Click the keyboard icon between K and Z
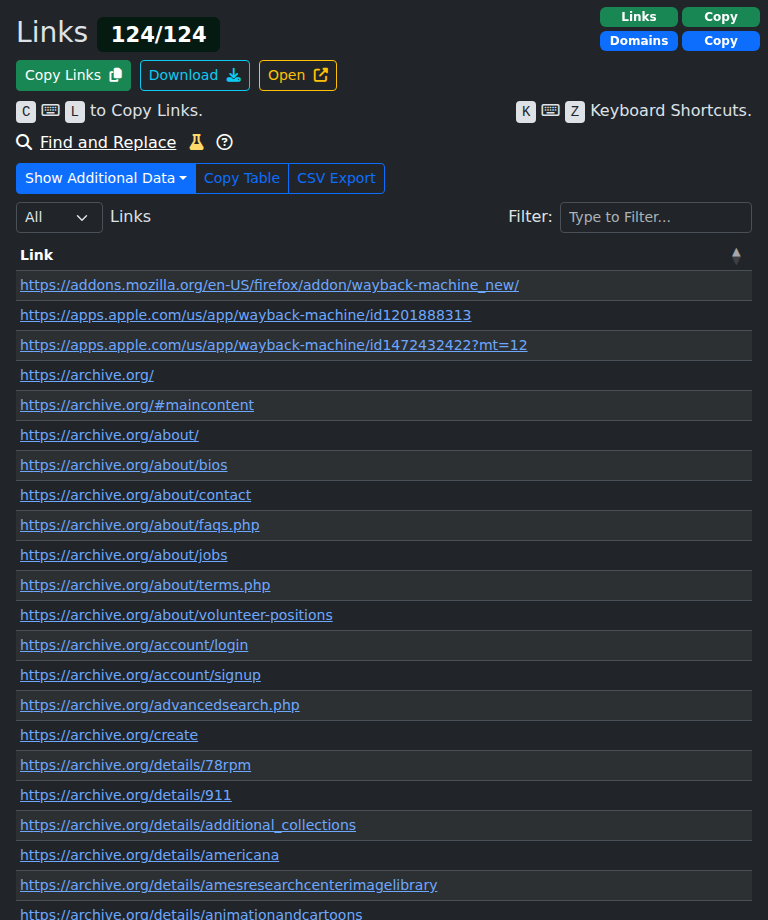 point(550,110)
